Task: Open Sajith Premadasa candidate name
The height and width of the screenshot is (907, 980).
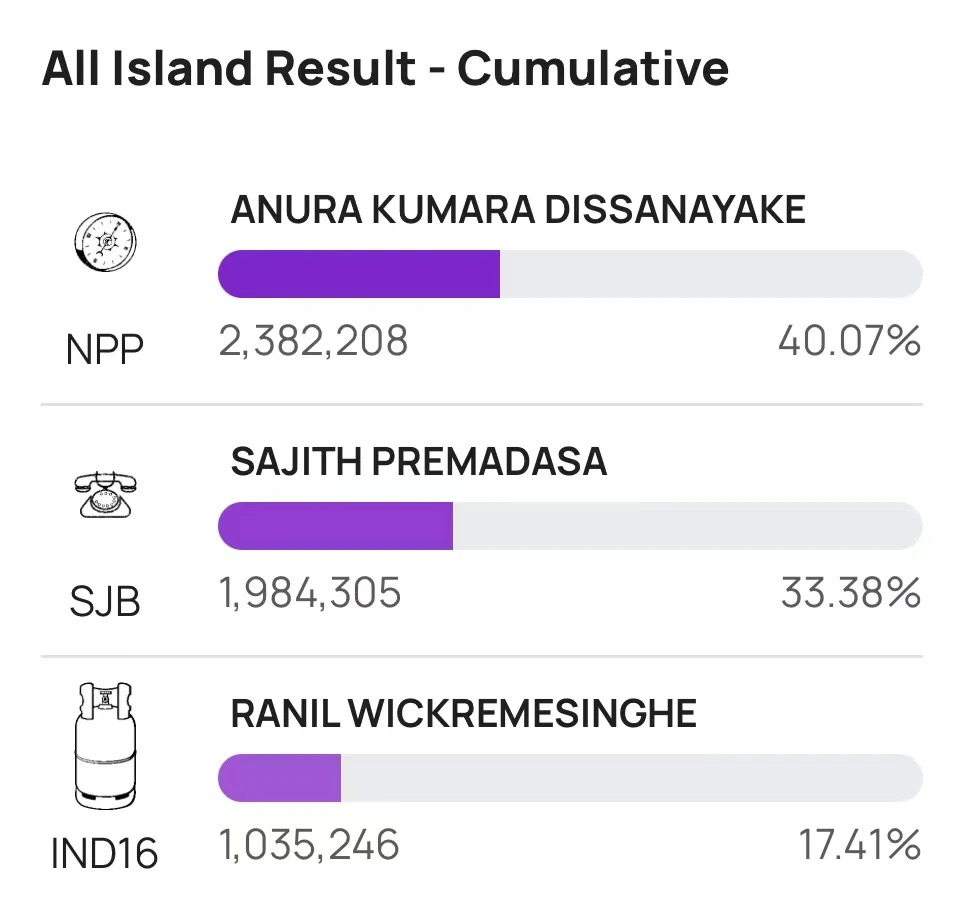Action: [x=419, y=462]
